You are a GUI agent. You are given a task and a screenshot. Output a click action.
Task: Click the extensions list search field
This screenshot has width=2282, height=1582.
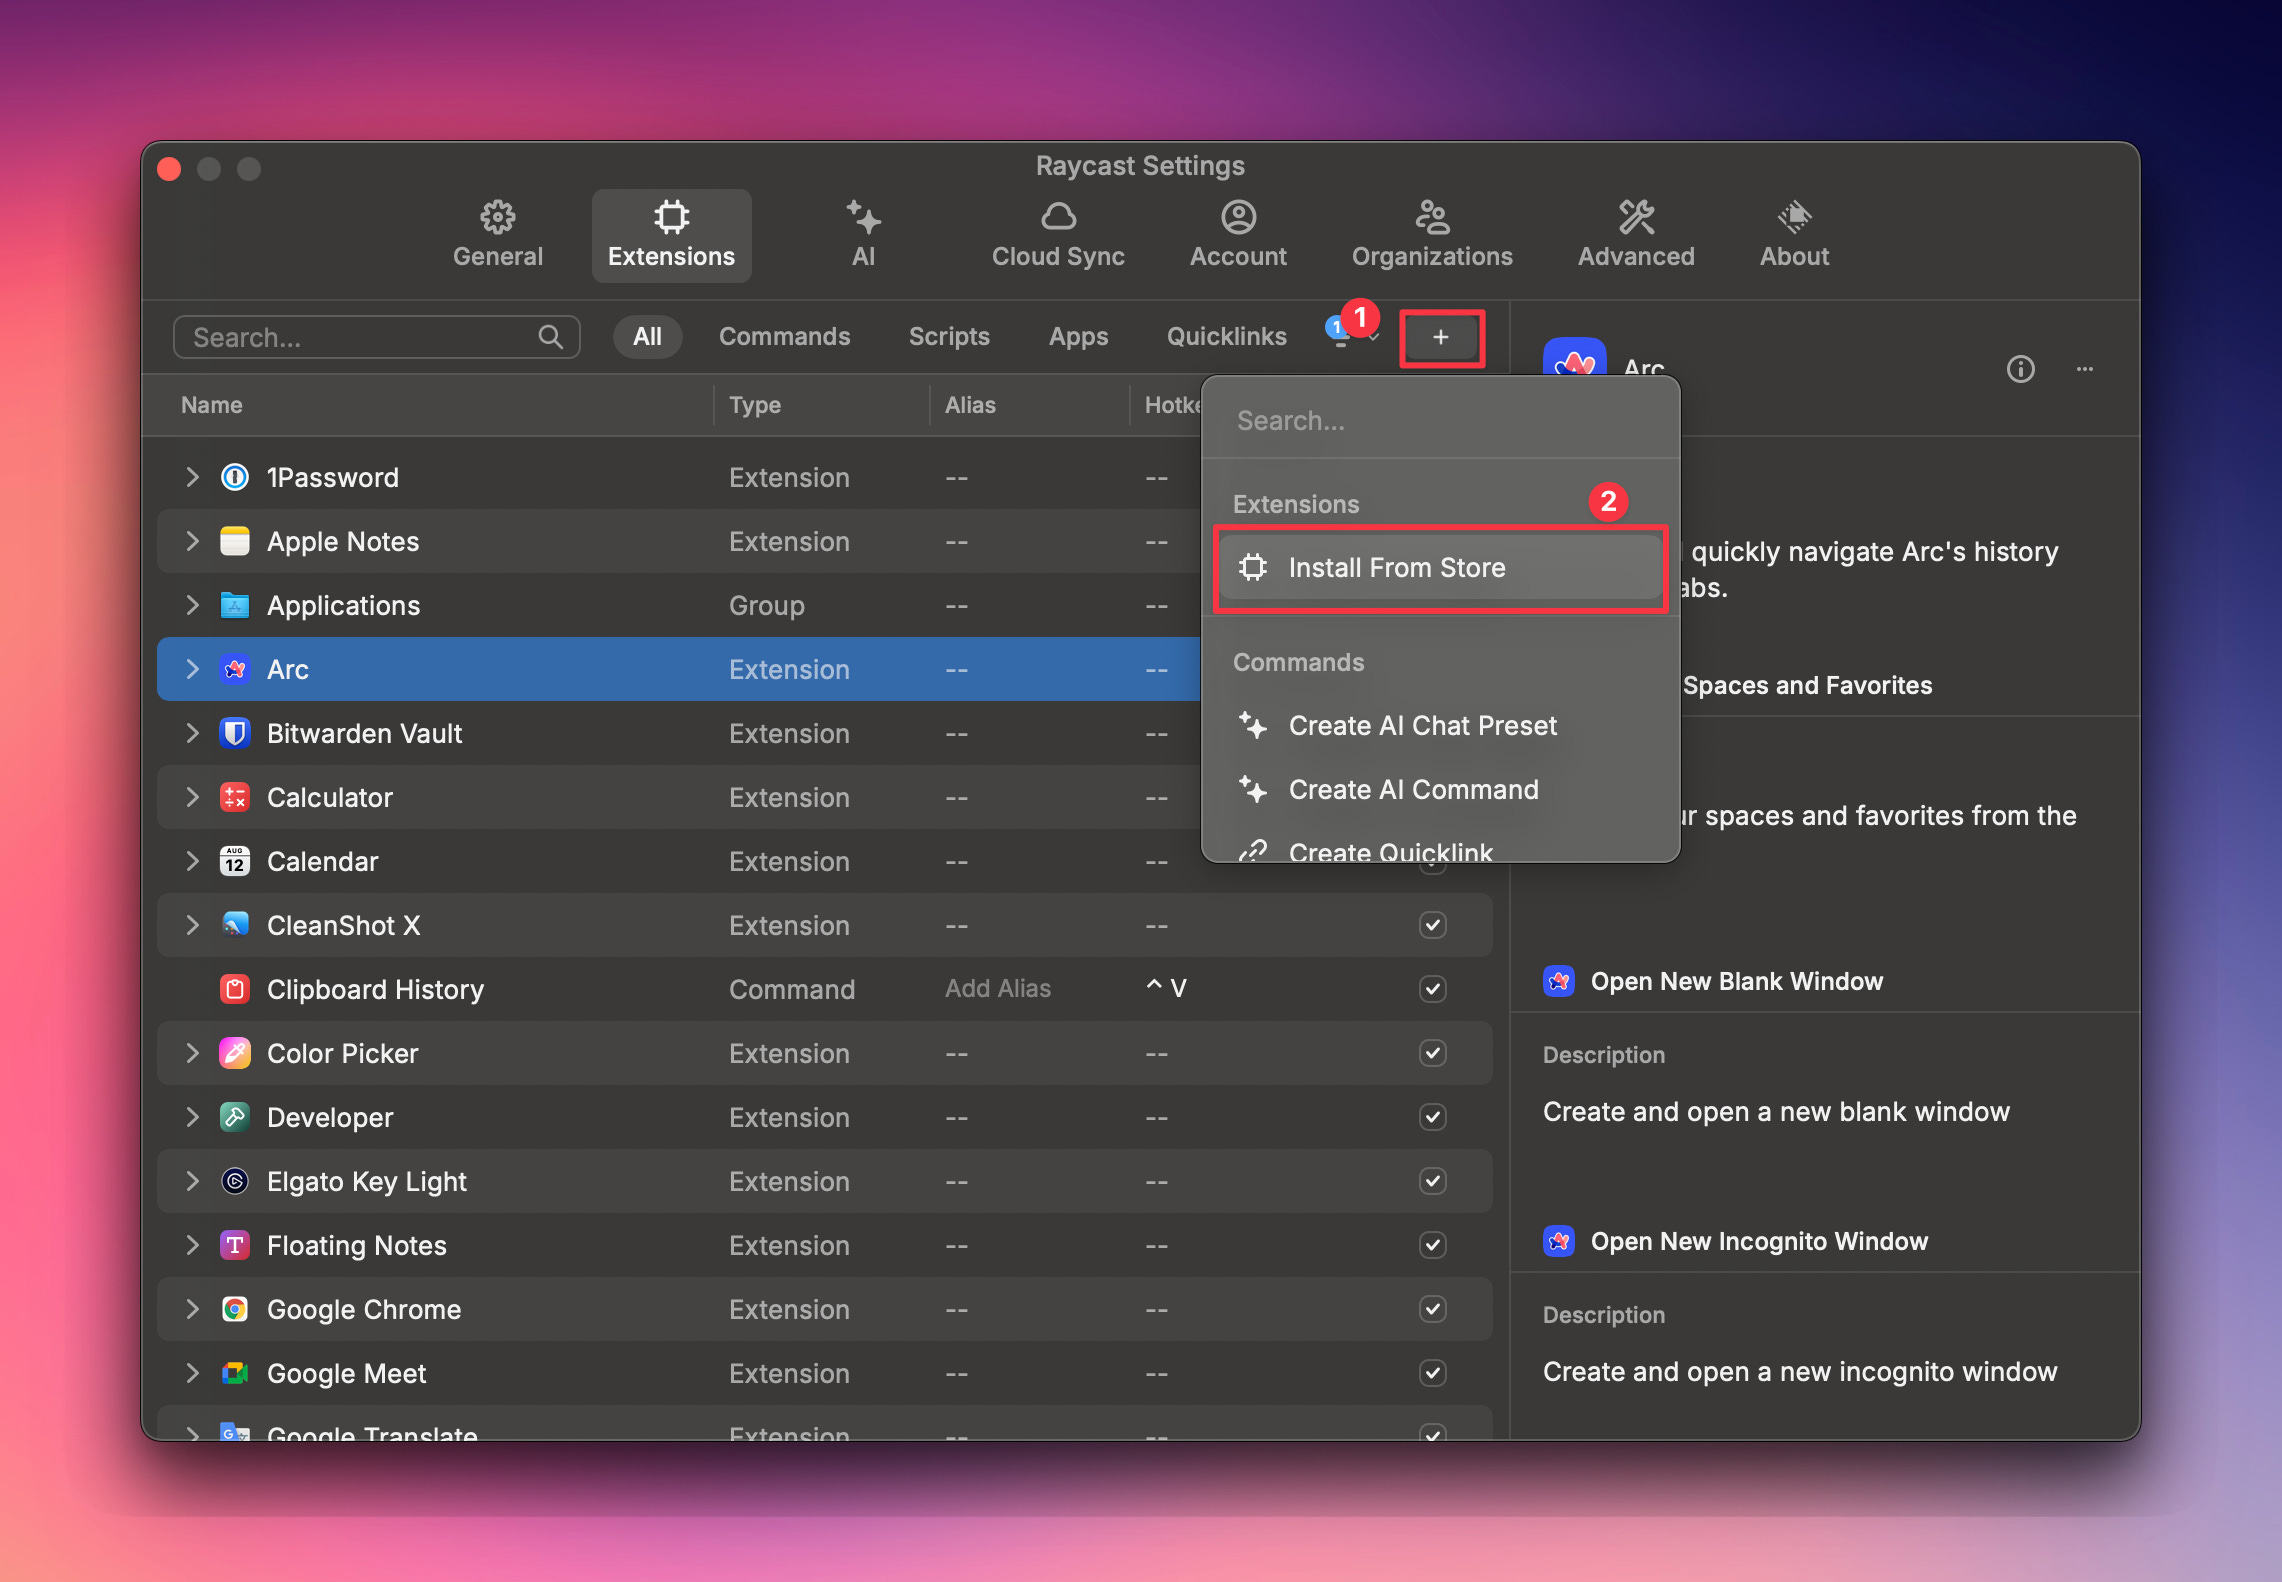(x=376, y=337)
